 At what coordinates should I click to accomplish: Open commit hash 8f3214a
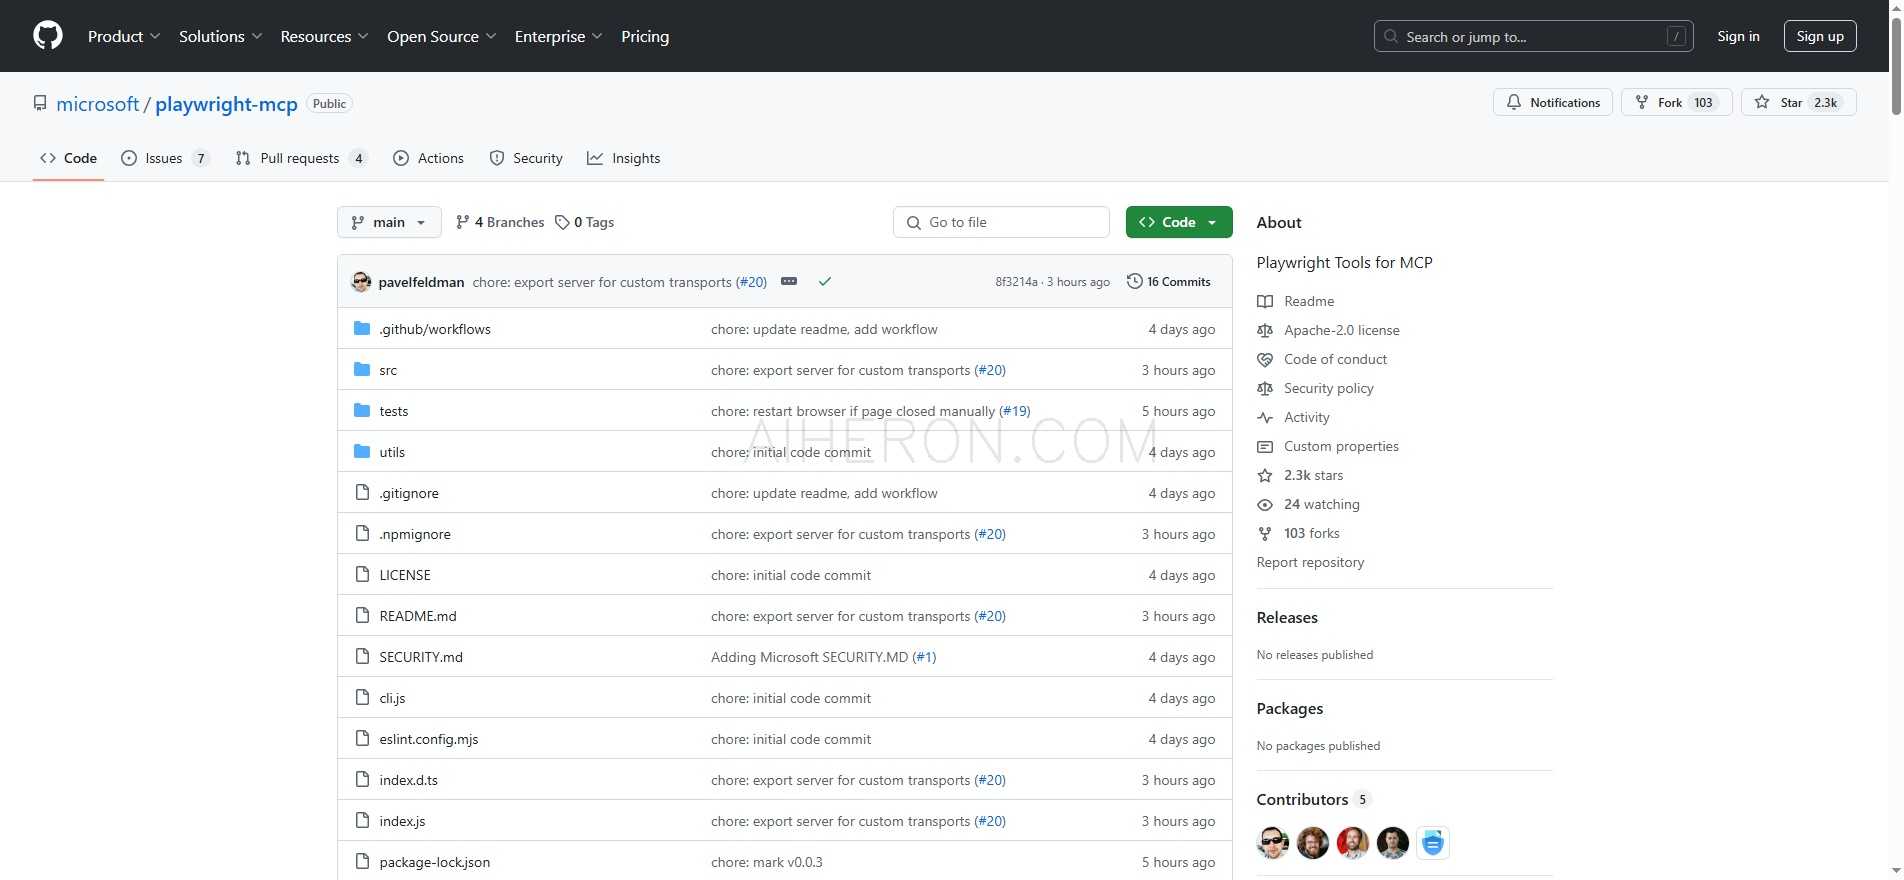click(1016, 282)
